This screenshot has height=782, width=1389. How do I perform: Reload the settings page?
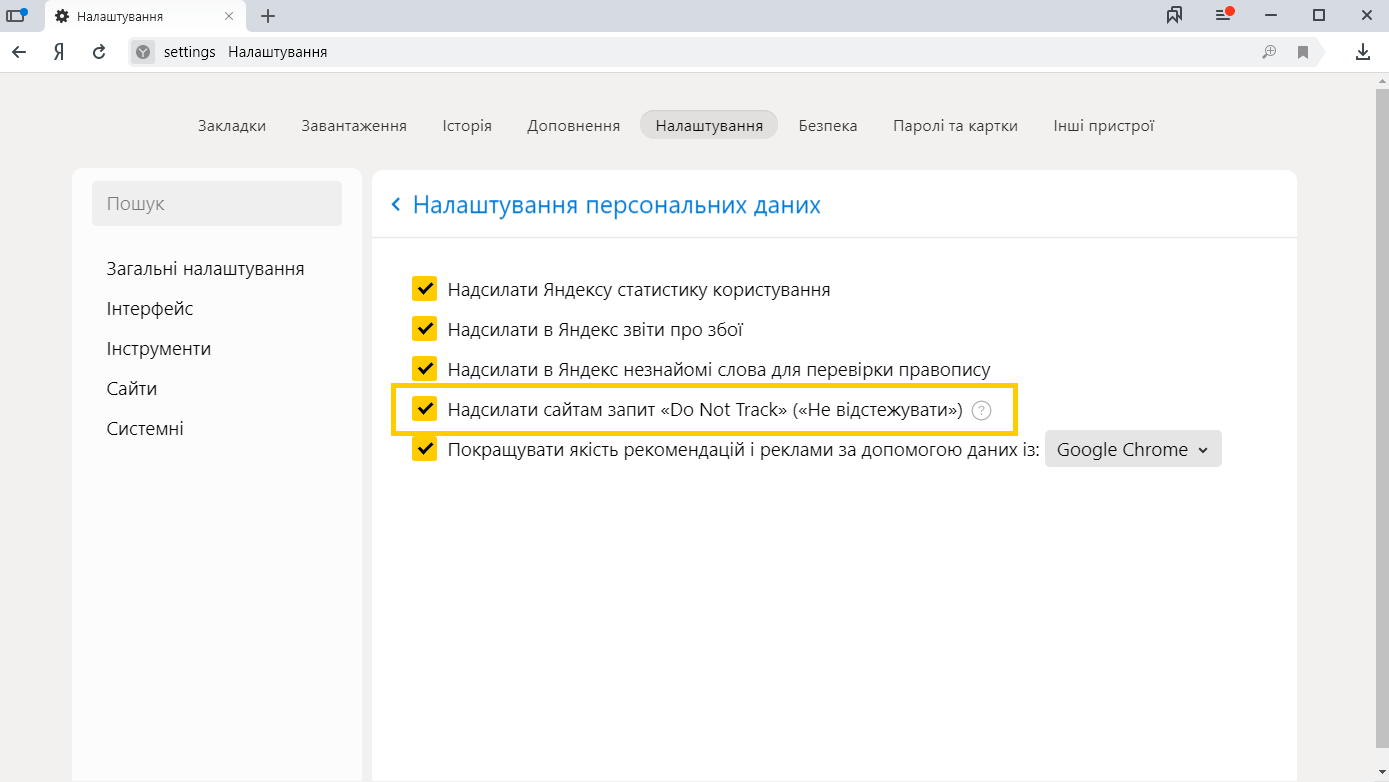(99, 52)
